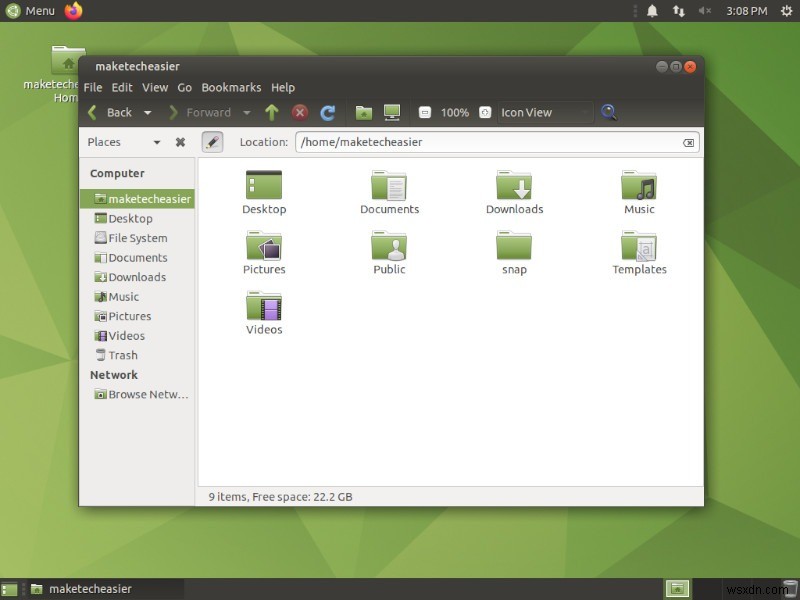Click the Search magnifier icon

point(608,113)
